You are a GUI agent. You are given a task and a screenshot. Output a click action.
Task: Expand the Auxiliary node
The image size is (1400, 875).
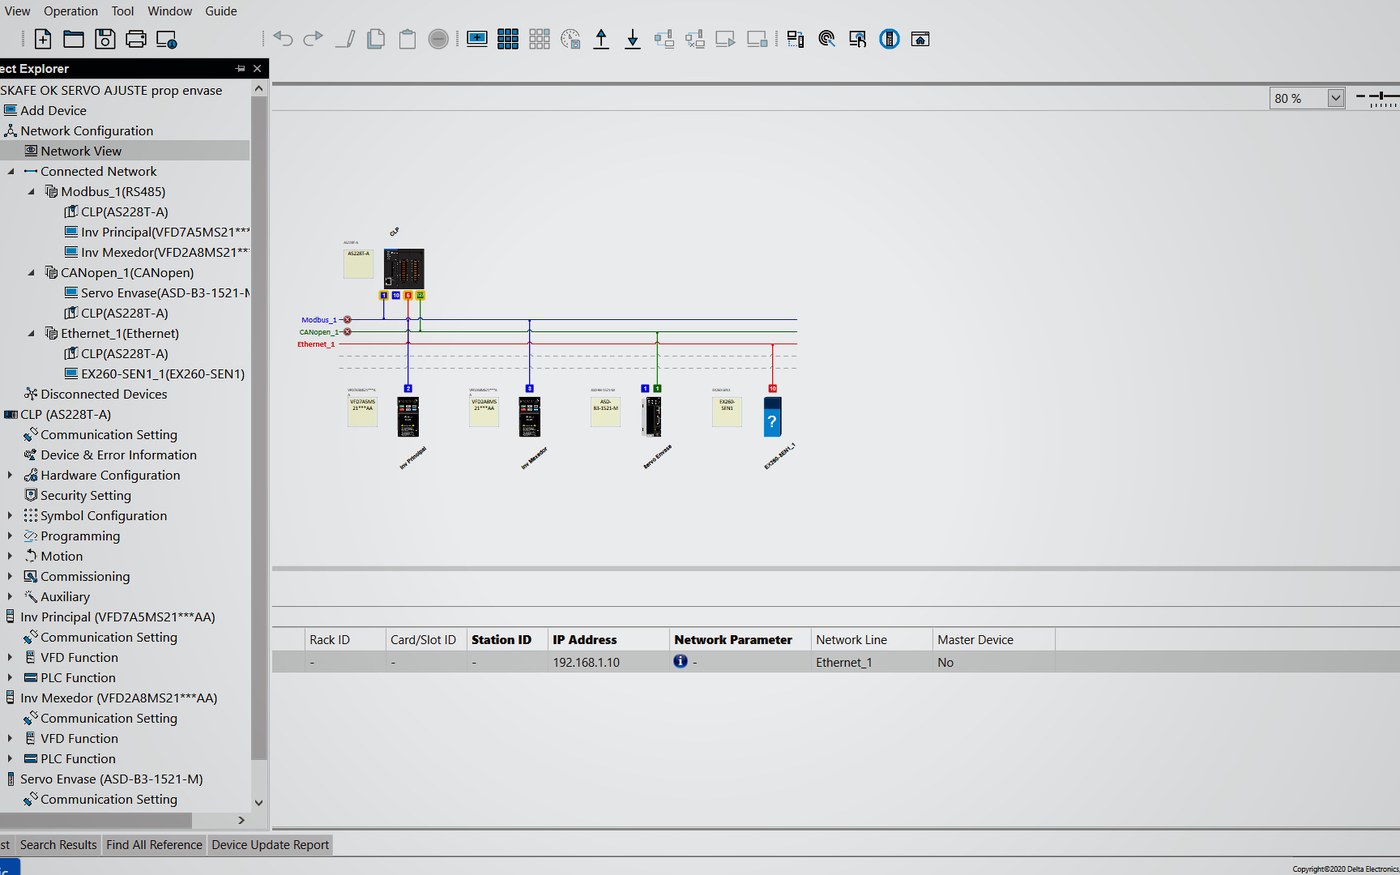tap(10, 596)
